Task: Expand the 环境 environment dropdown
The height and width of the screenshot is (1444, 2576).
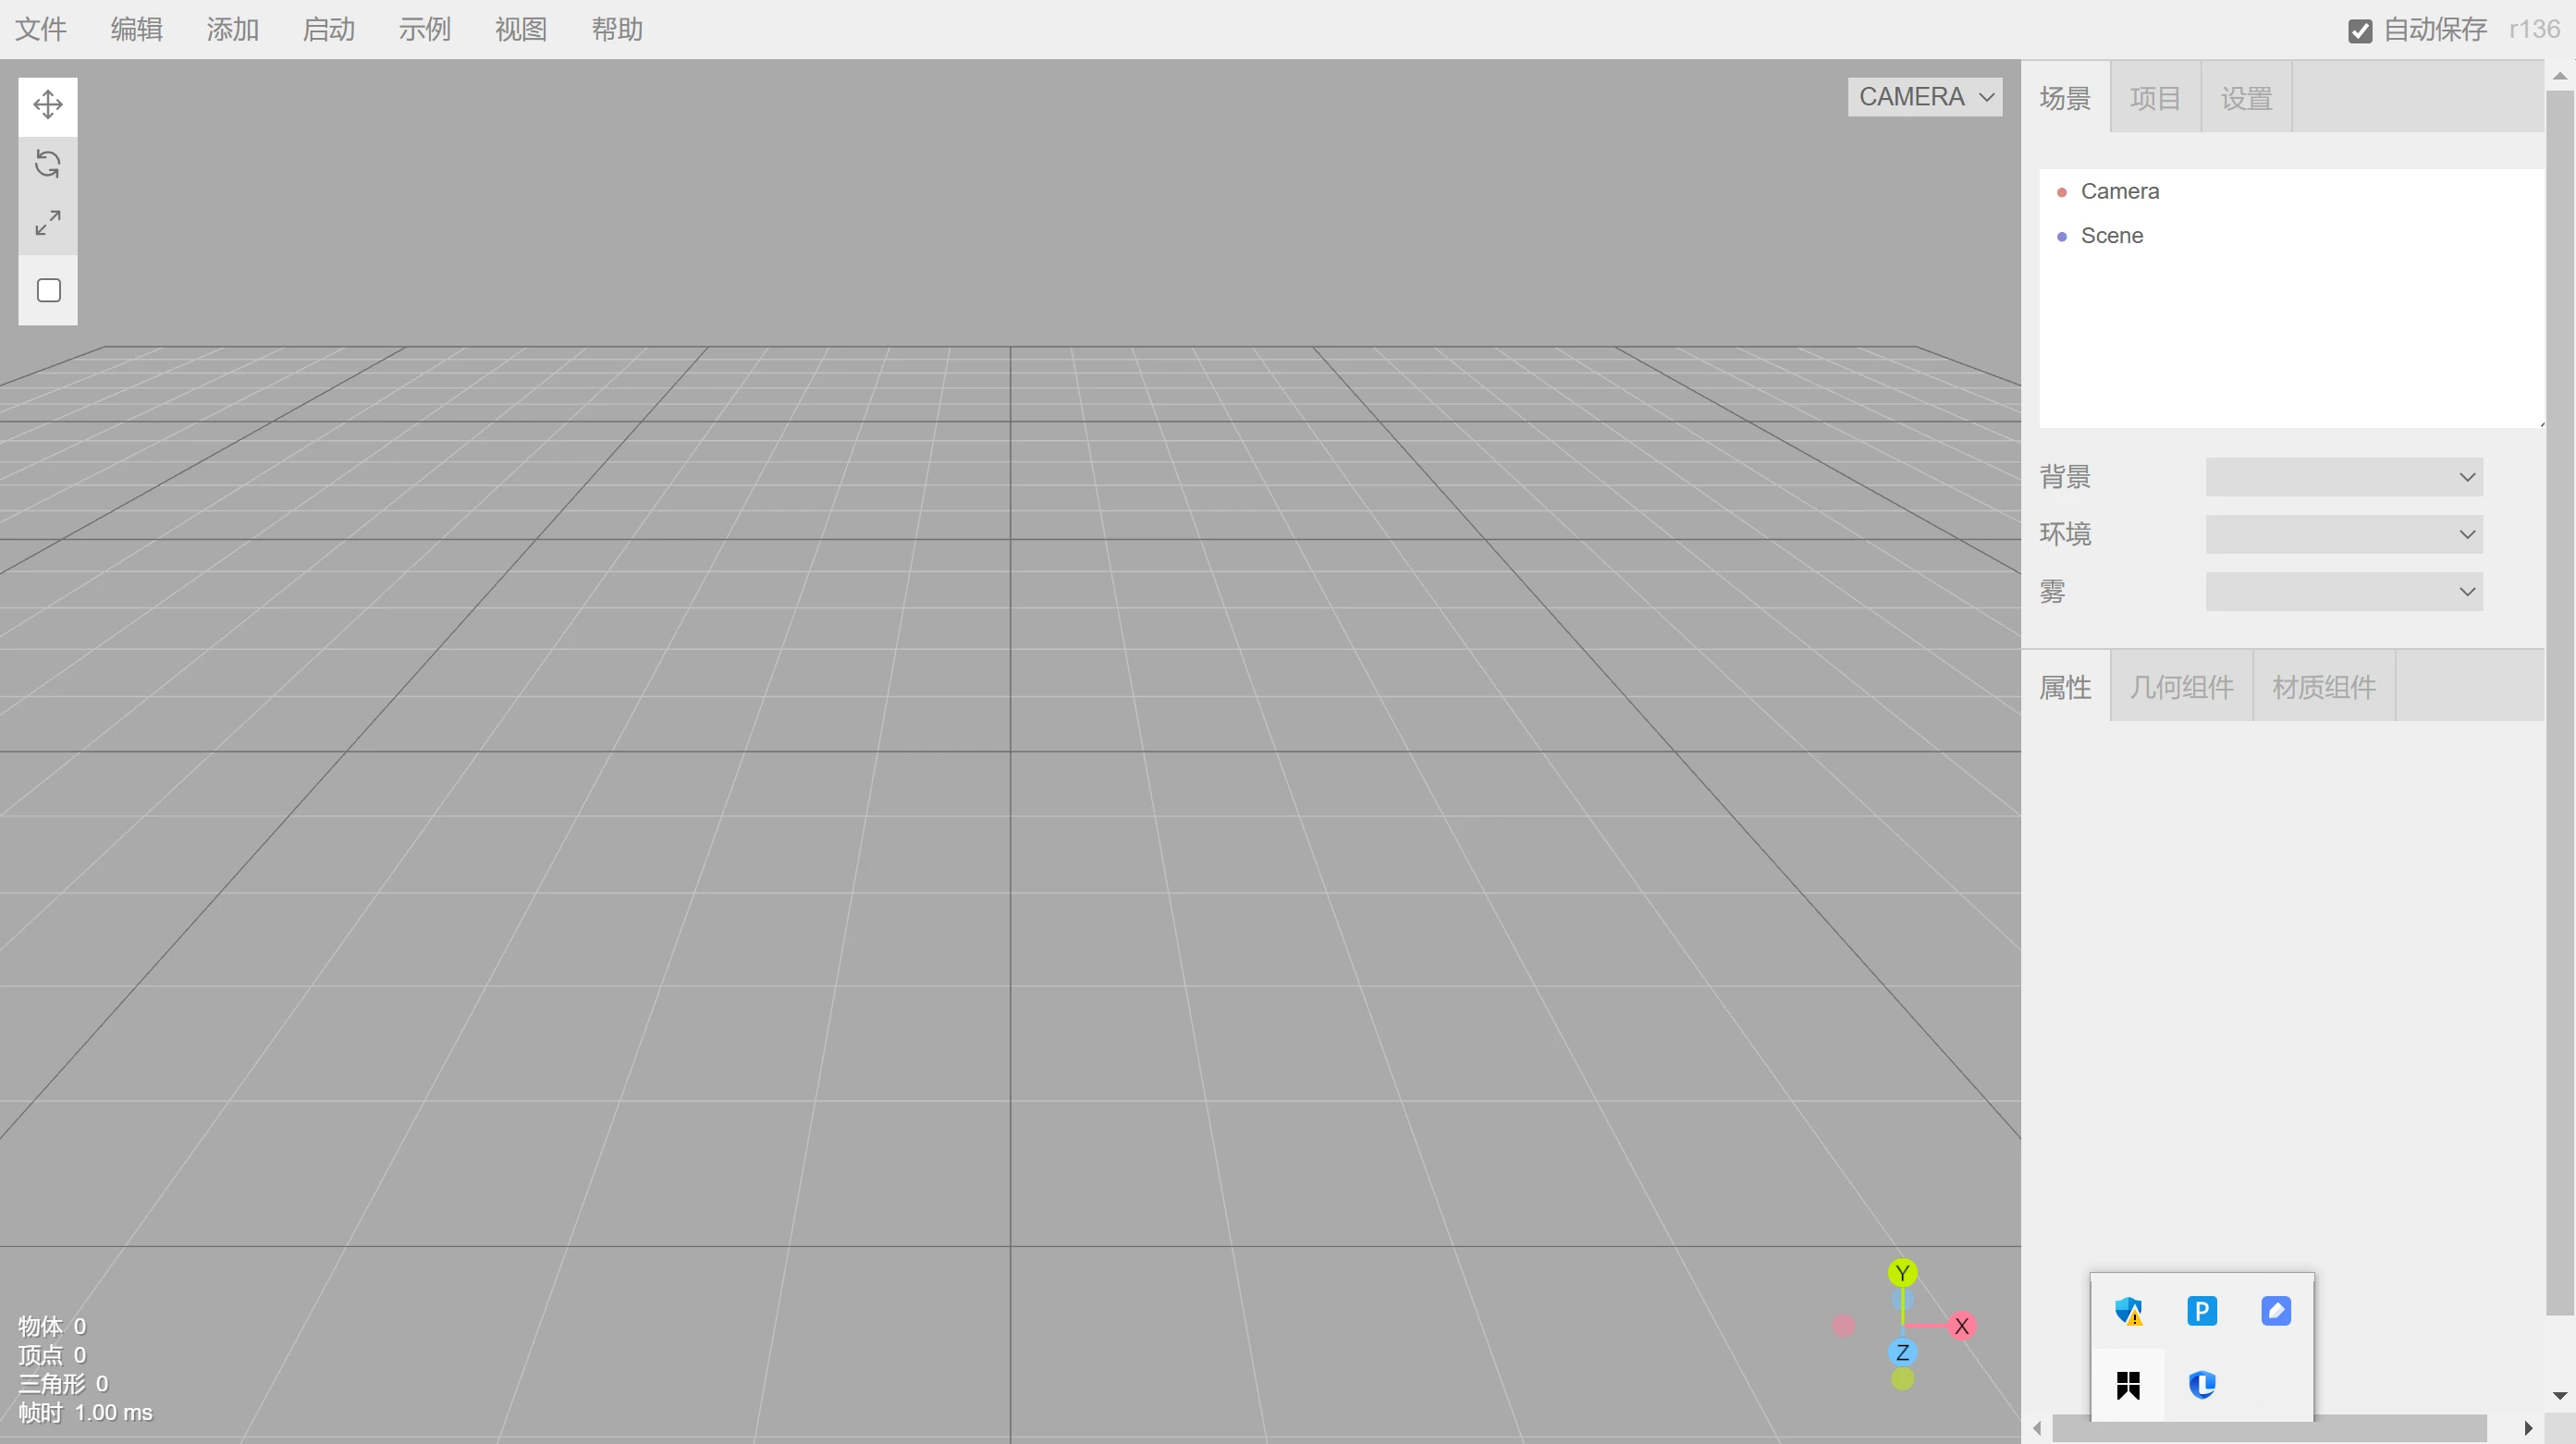Action: (x=2344, y=534)
